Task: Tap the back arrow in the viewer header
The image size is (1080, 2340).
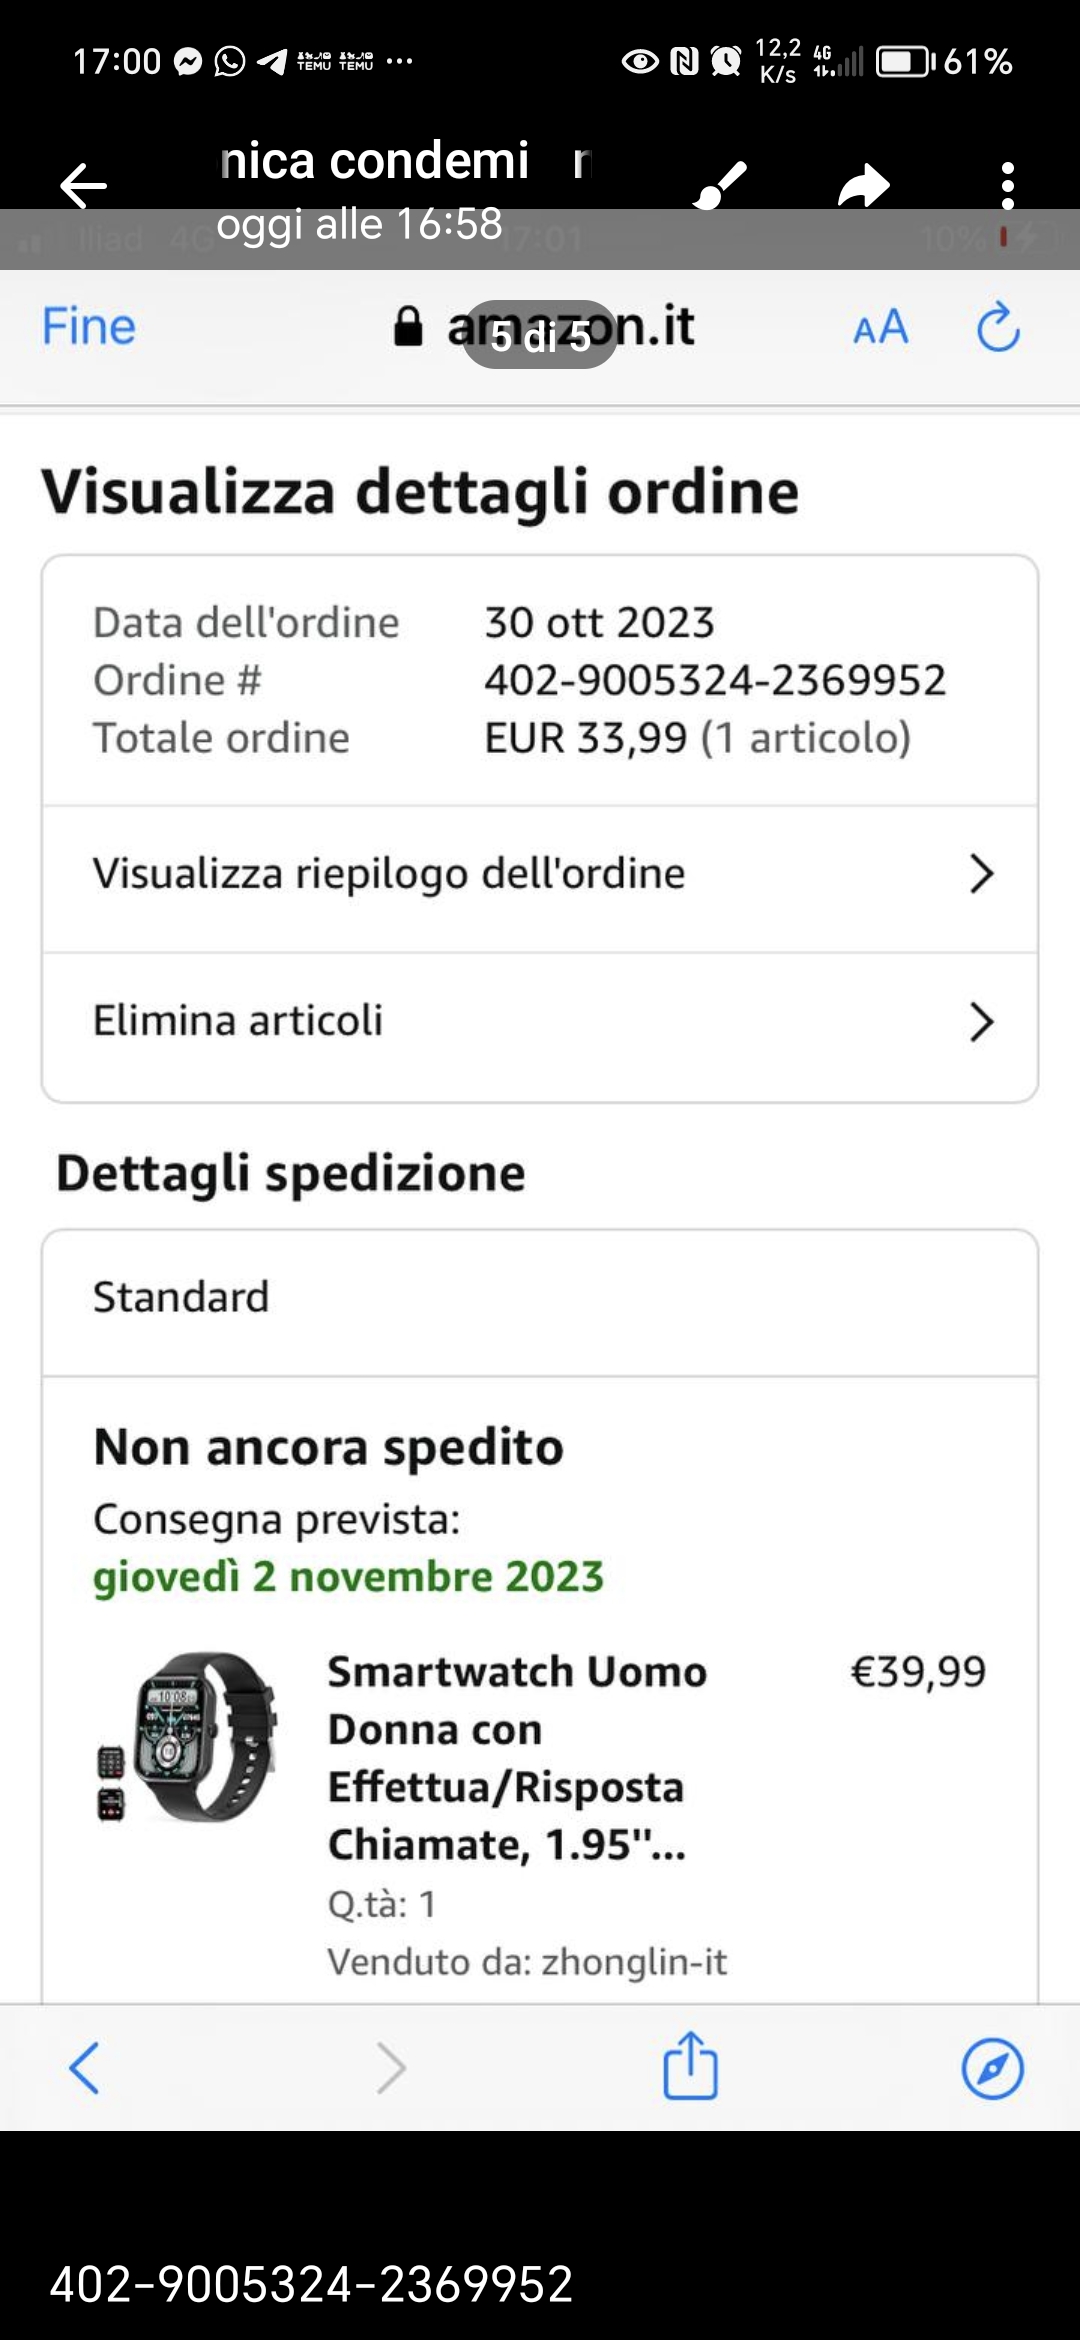Action: click(x=83, y=185)
